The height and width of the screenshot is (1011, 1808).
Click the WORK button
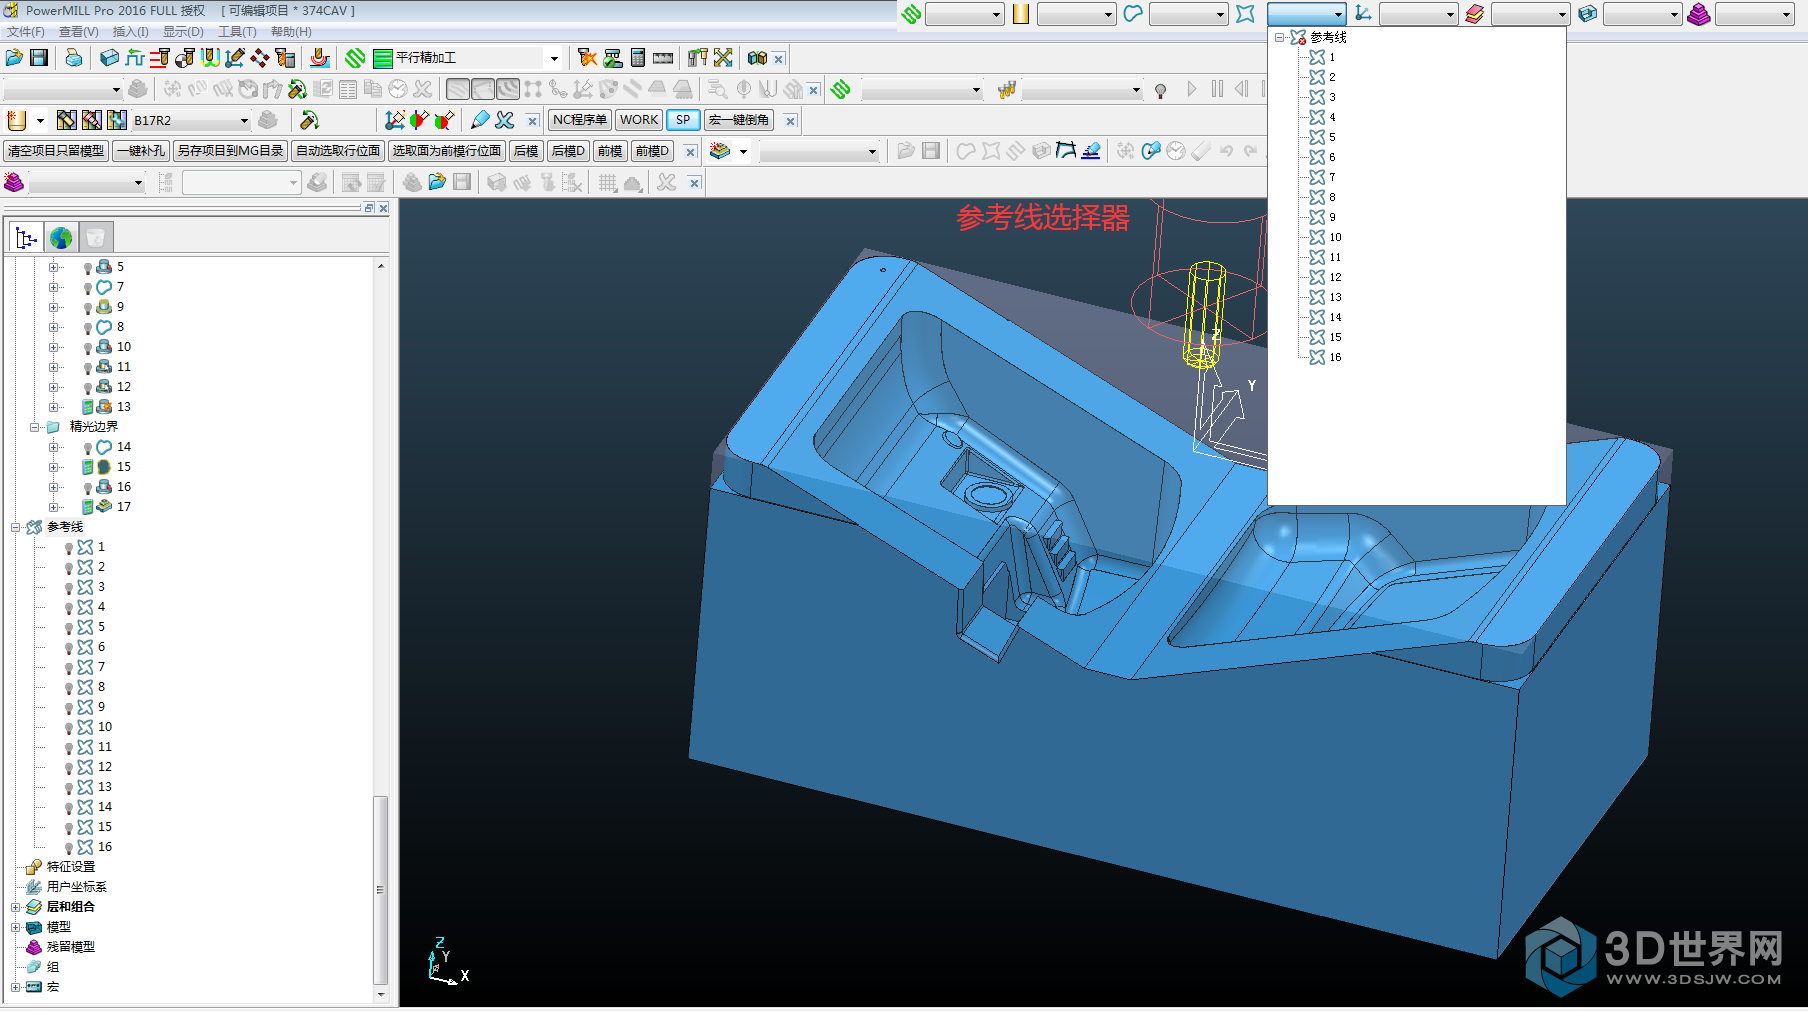tap(639, 120)
